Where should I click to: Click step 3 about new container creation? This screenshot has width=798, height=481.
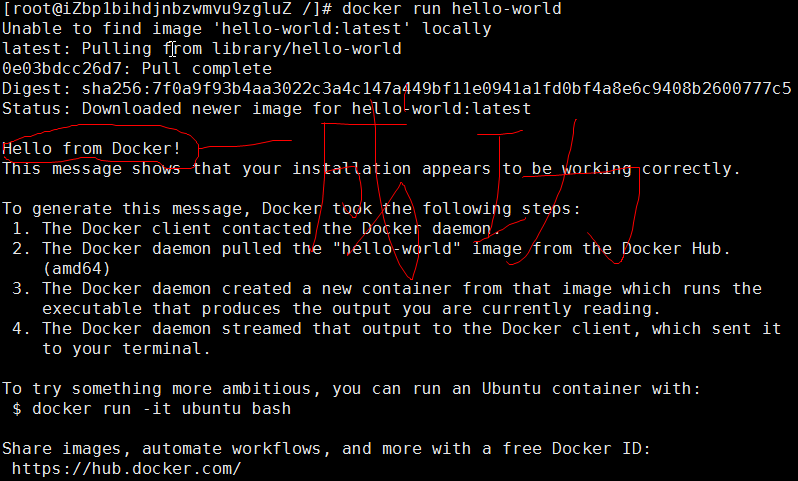point(387,299)
